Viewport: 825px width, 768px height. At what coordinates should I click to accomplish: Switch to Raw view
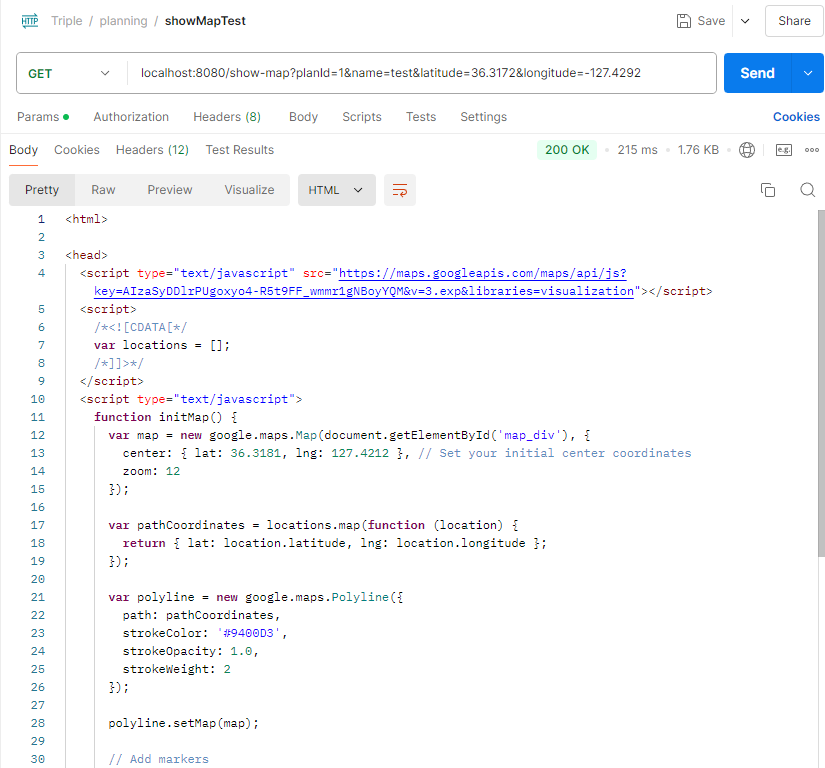[103, 190]
